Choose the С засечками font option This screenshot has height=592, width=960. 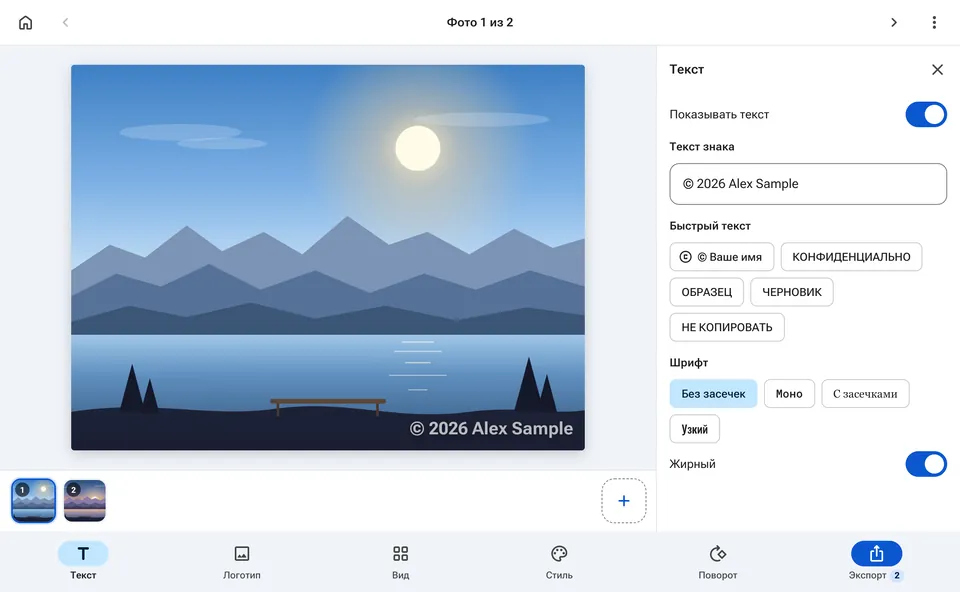tap(865, 394)
